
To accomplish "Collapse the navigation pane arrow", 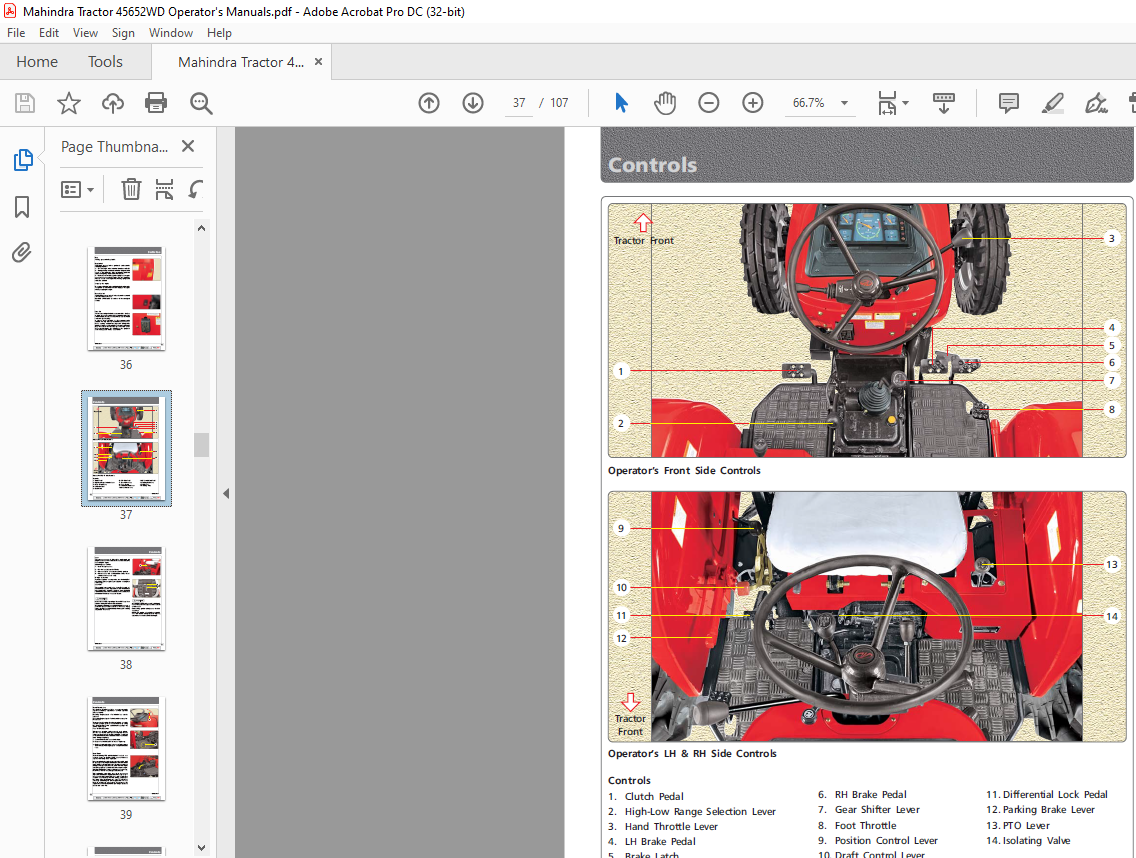I will point(226,493).
